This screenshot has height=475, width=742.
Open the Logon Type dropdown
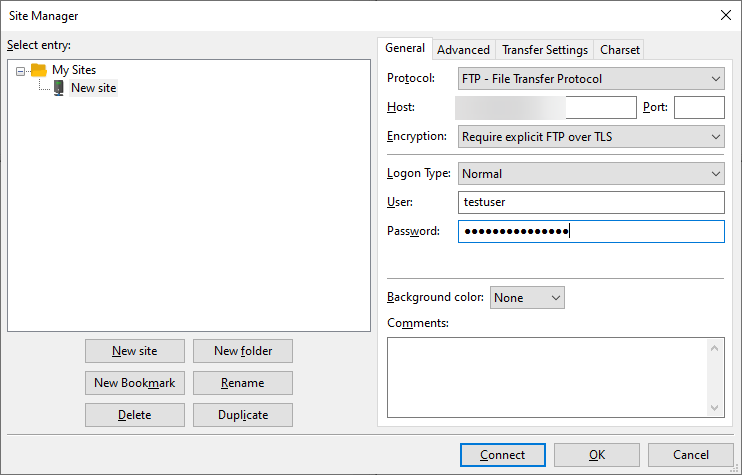click(591, 174)
